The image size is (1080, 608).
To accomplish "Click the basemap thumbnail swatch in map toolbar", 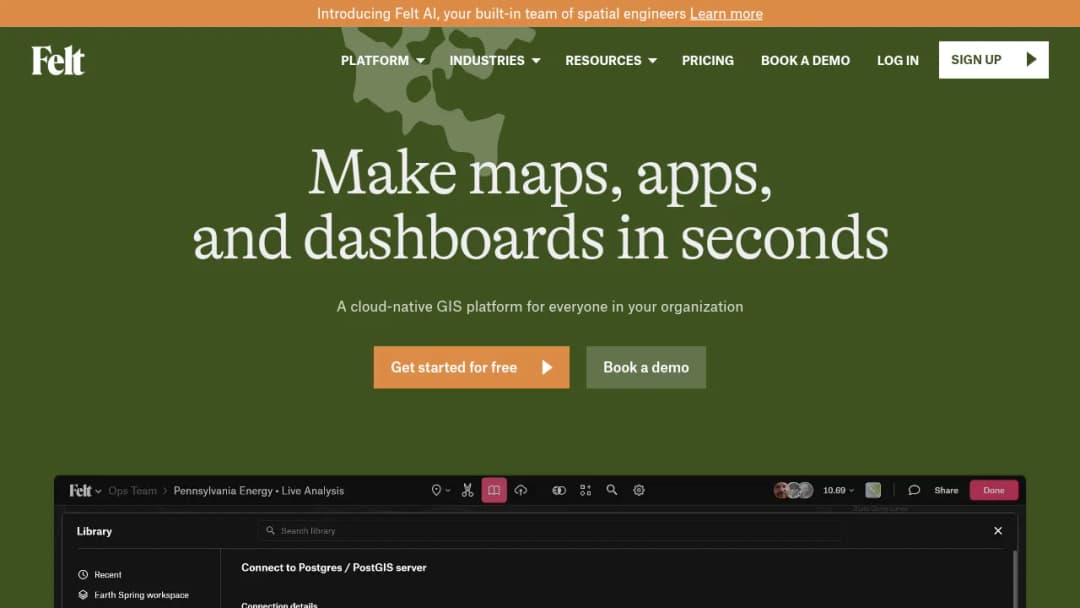I will pyautogui.click(x=873, y=490).
